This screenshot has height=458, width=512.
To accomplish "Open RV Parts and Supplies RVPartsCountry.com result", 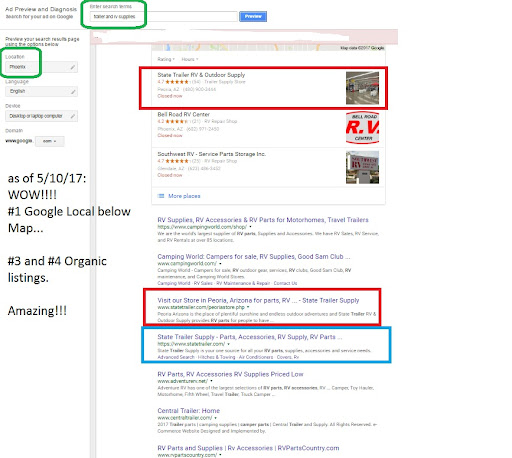I will (248, 448).
